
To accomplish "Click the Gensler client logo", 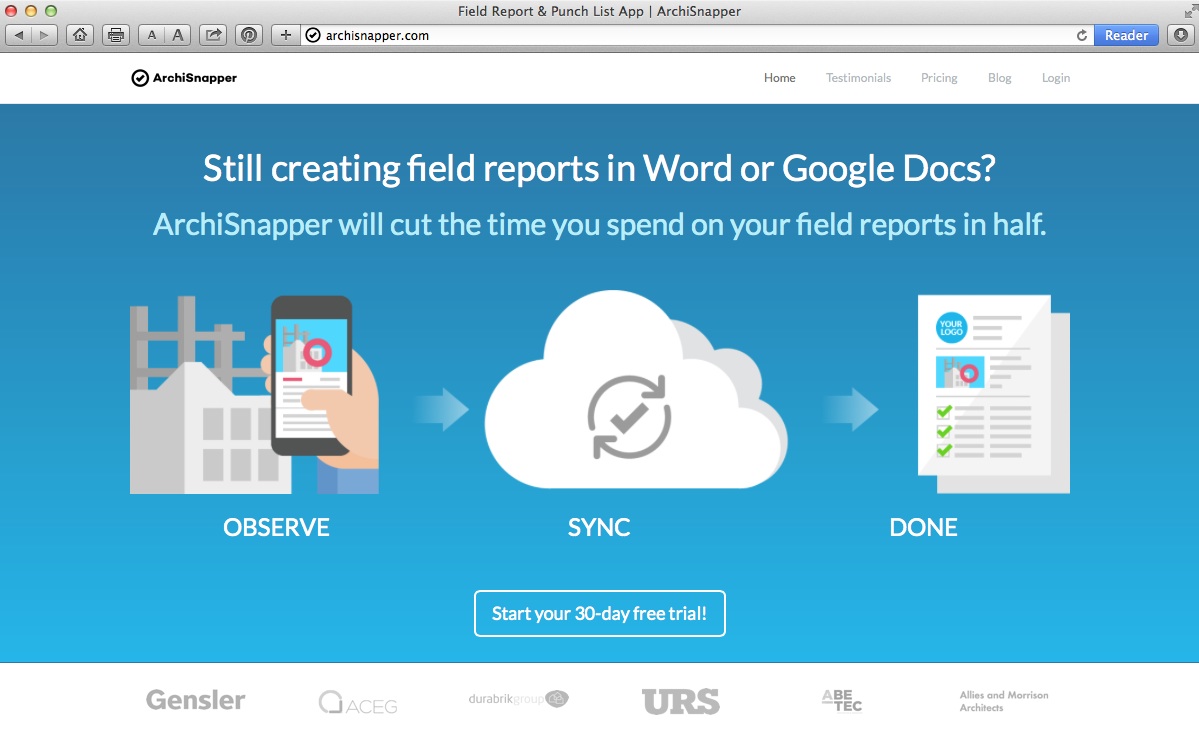I will tap(196, 700).
